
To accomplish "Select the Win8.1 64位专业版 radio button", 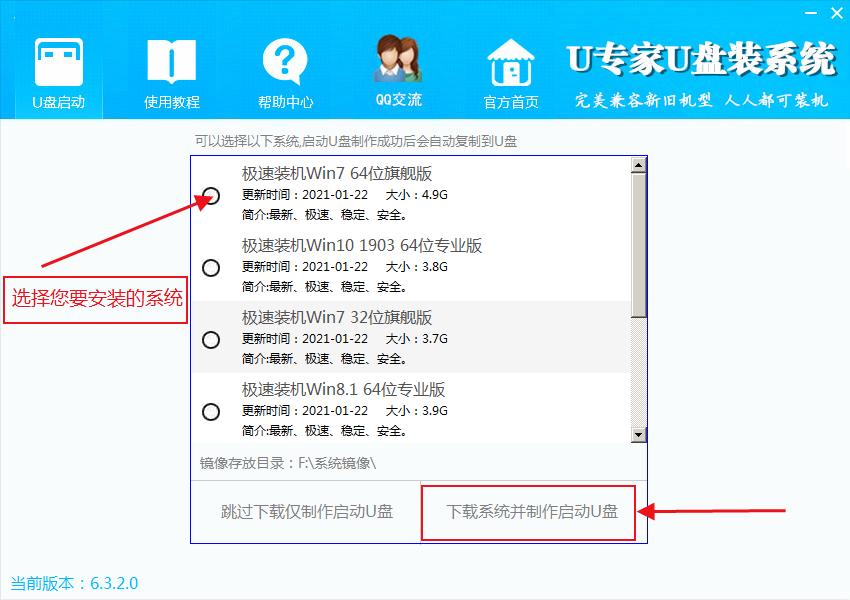I will click(211, 412).
